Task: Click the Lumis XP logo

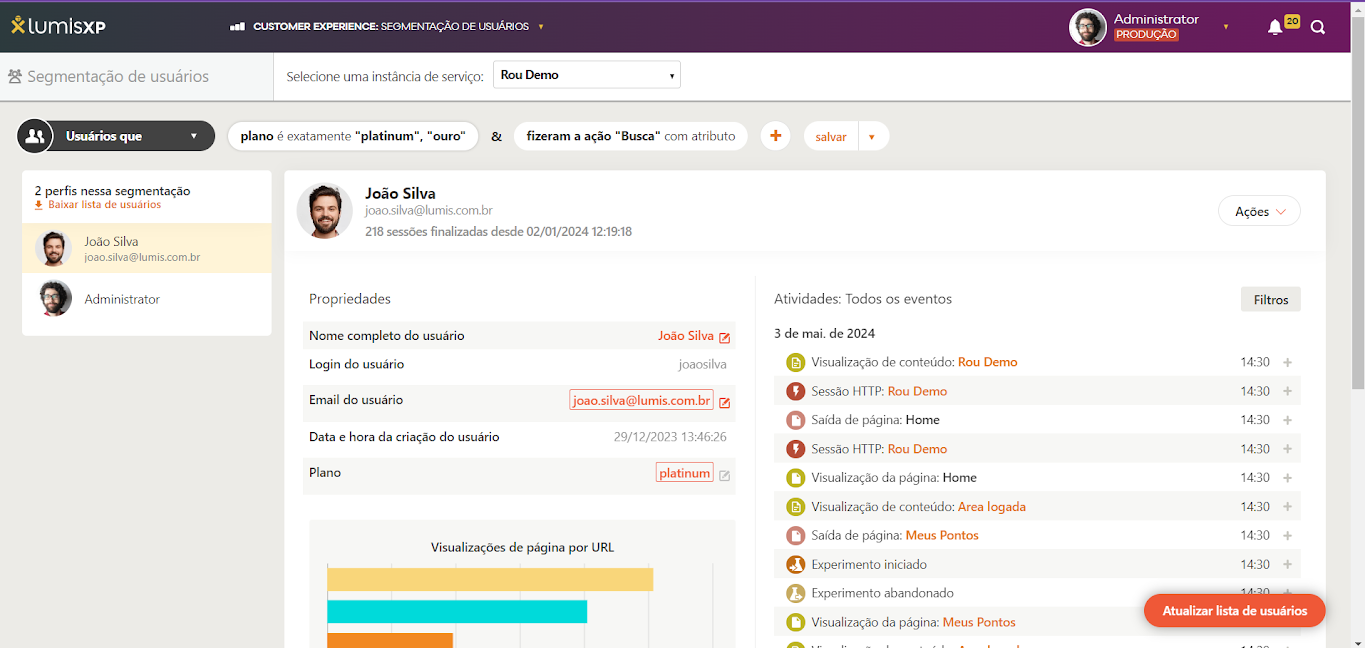Action: [x=58, y=26]
